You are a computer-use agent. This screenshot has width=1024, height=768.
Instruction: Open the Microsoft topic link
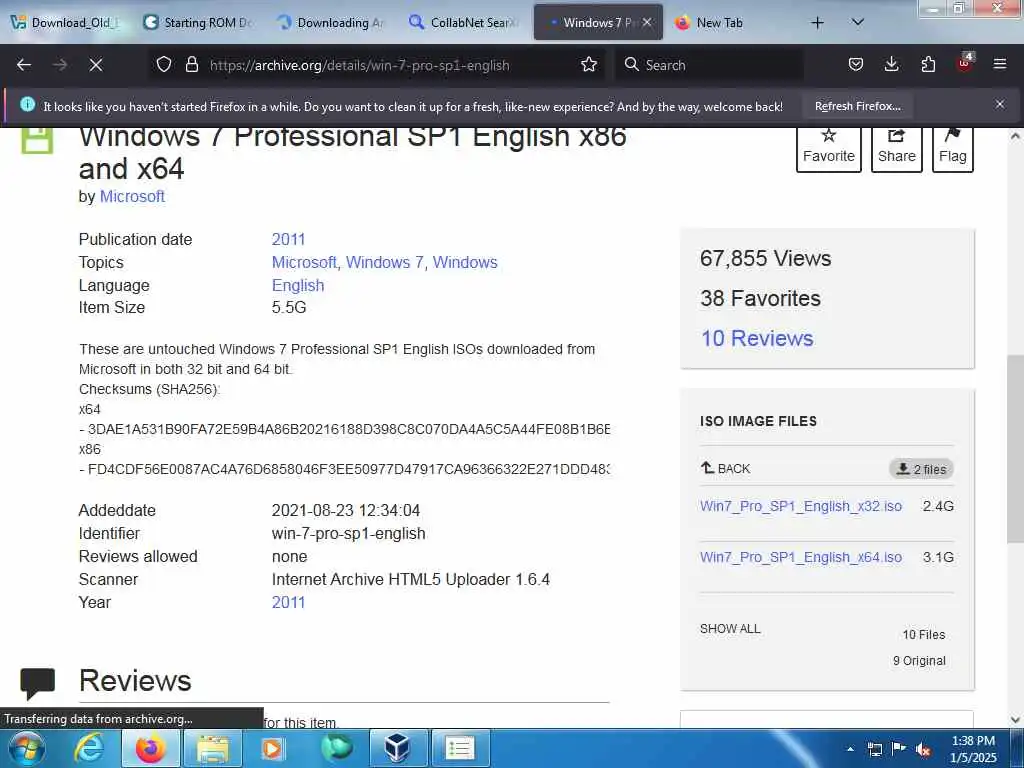304,262
